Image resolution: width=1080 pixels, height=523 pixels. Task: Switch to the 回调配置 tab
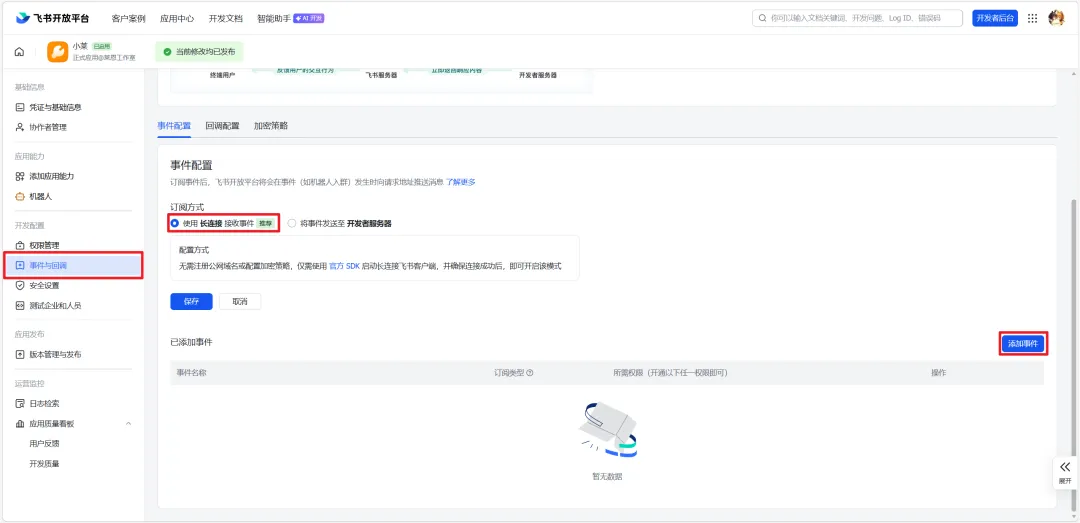click(222, 126)
